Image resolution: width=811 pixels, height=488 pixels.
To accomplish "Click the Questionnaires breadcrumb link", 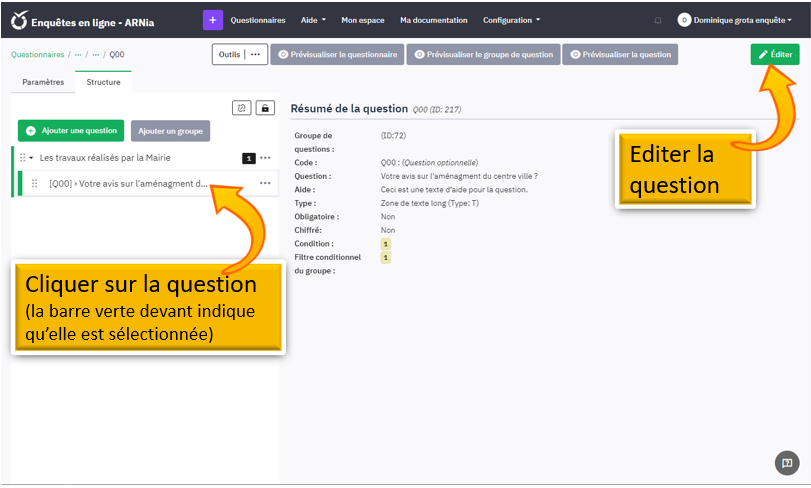I will point(38,54).
